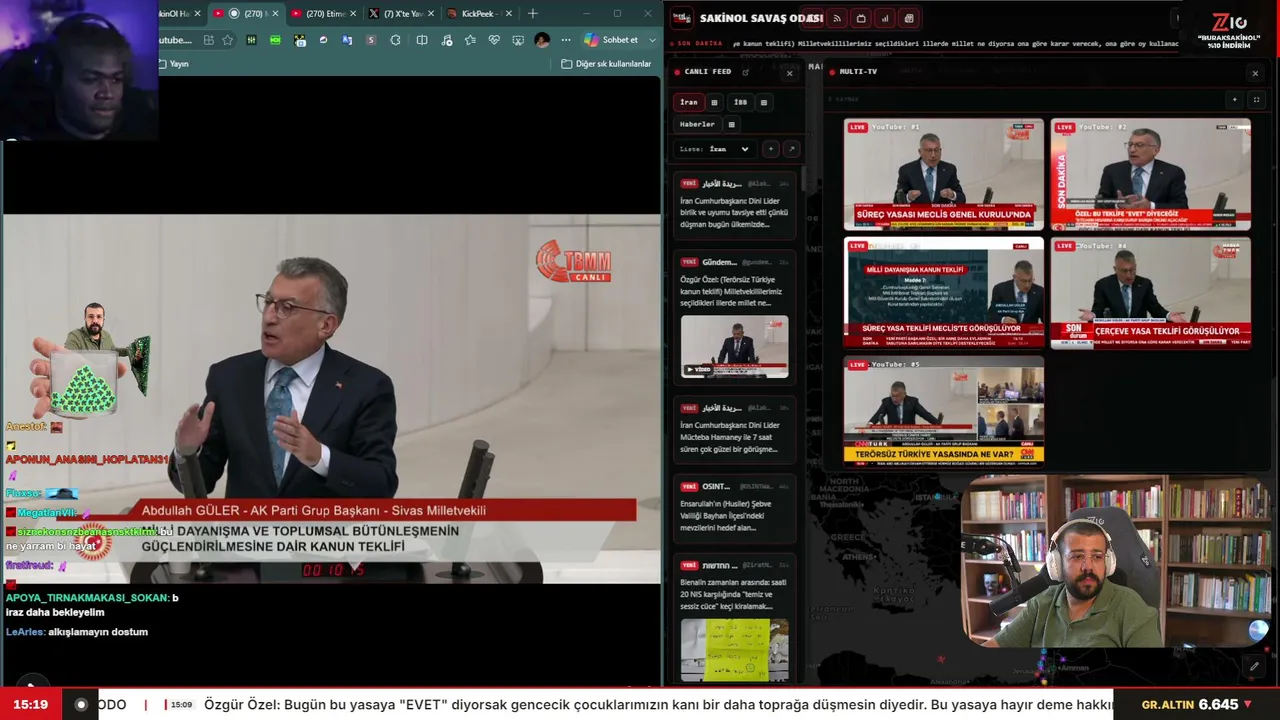Click the pencil edit icon on the map
Screen dimensions: 1280x720
click(1254, 666)
